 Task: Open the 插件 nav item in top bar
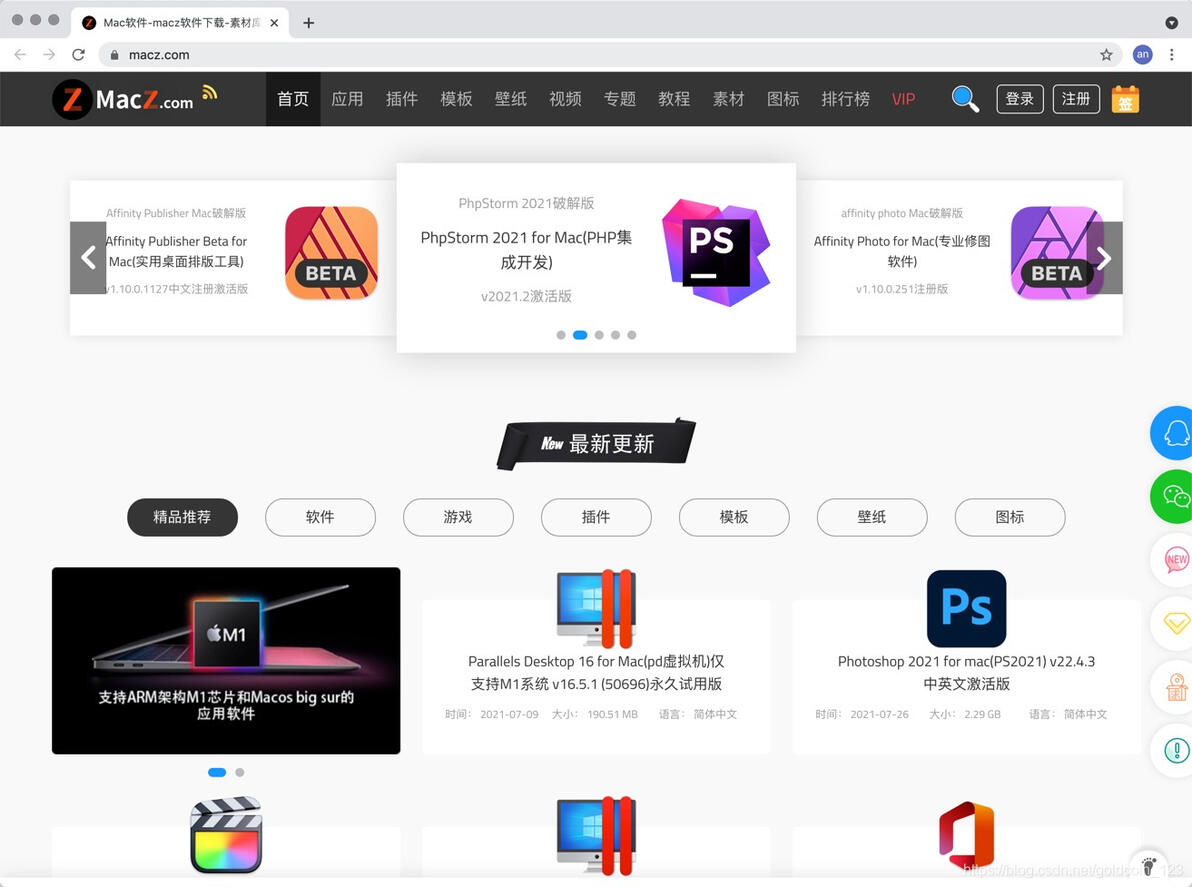pyautogui.click(x=402, y=99)
